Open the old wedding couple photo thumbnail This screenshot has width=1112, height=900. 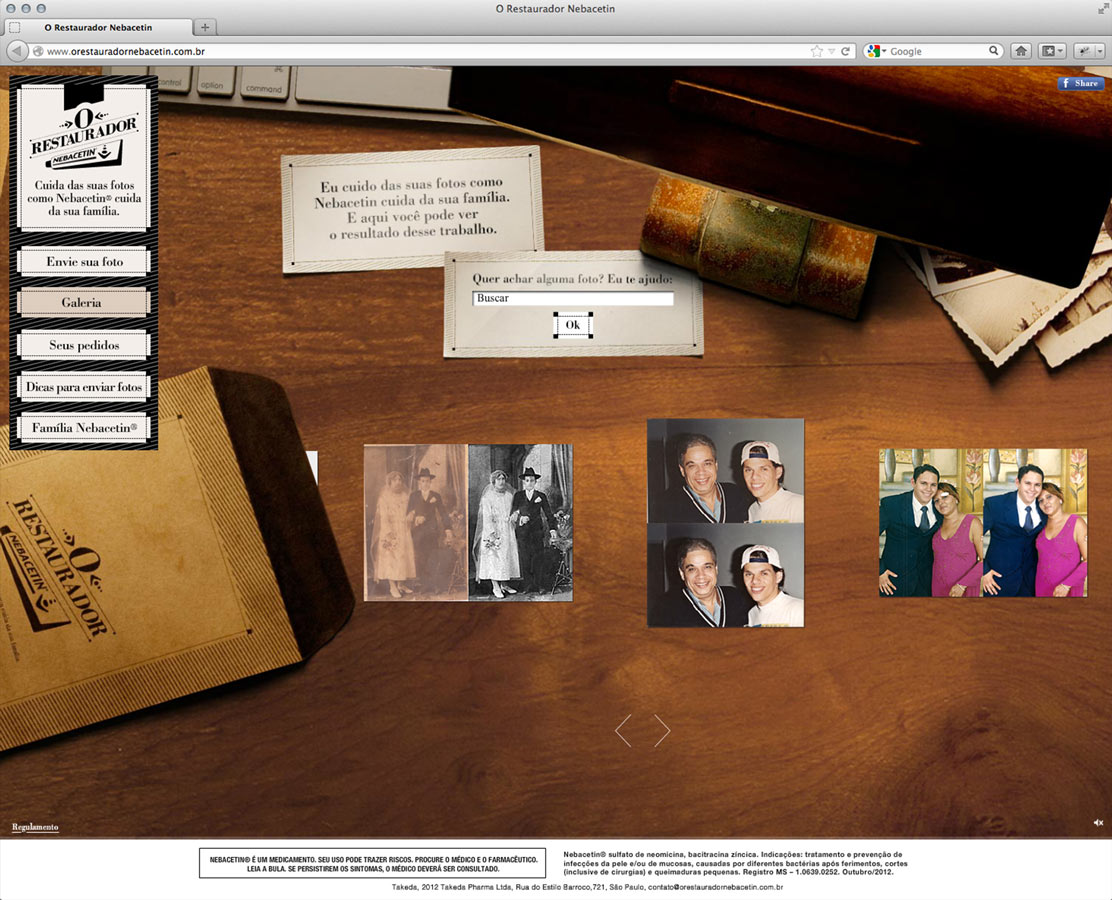[468, 523]
